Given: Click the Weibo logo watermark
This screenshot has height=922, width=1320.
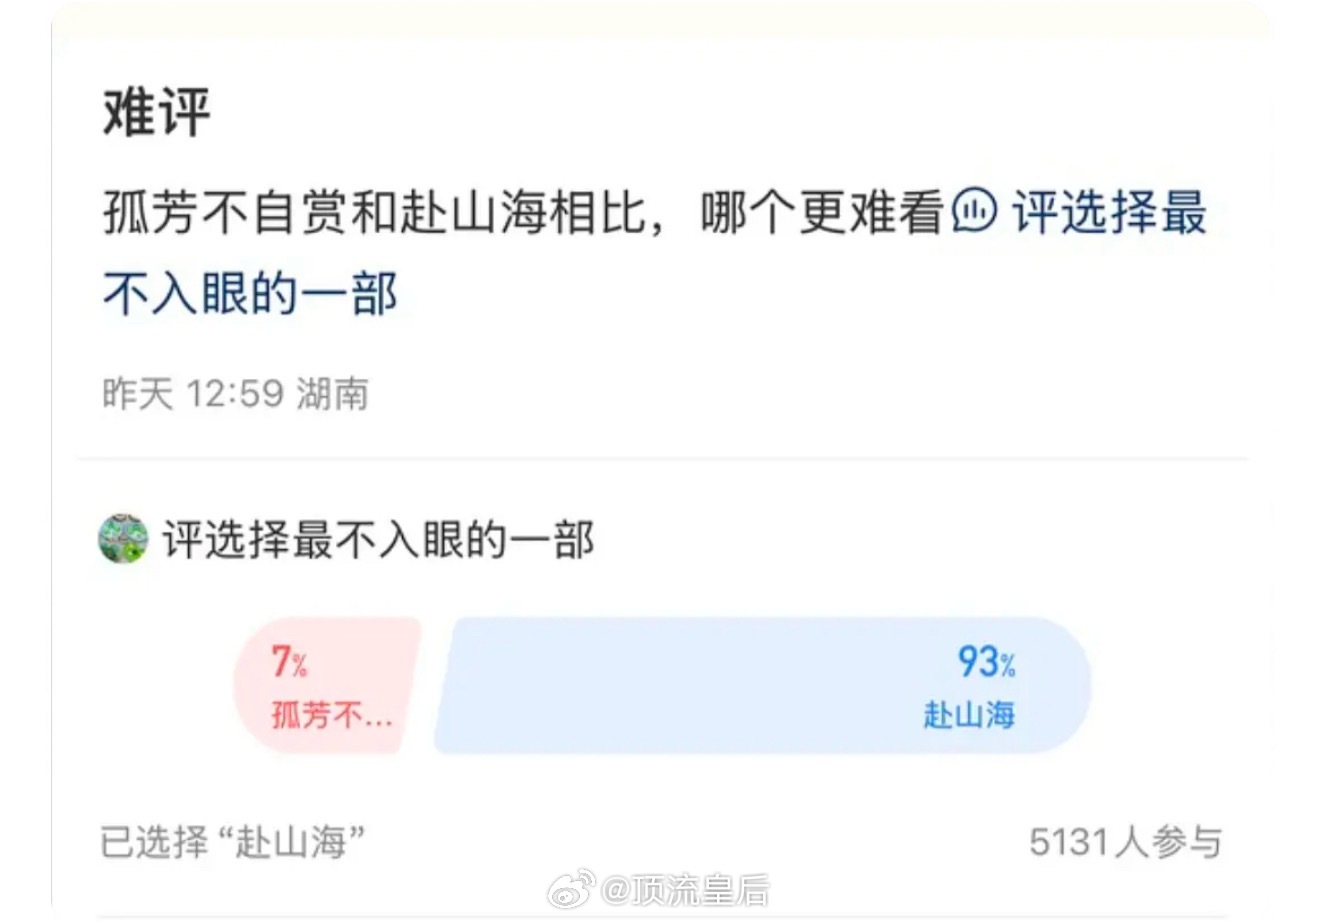Looking at the screenshot, I should (573, 888).
